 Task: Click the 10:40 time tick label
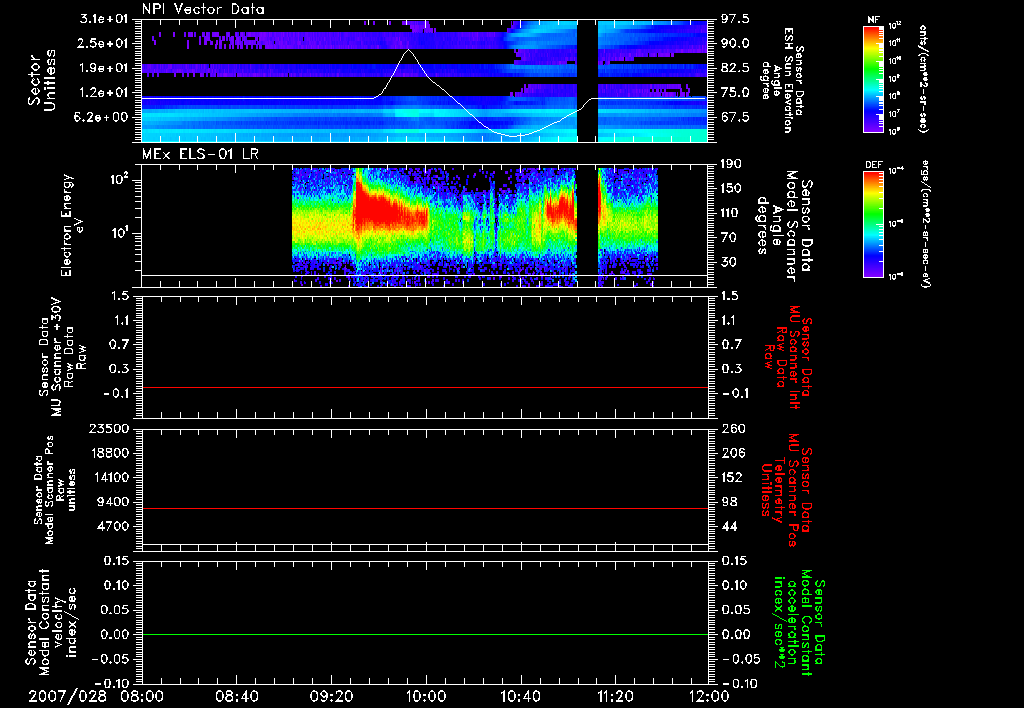(x=520, y=696)
